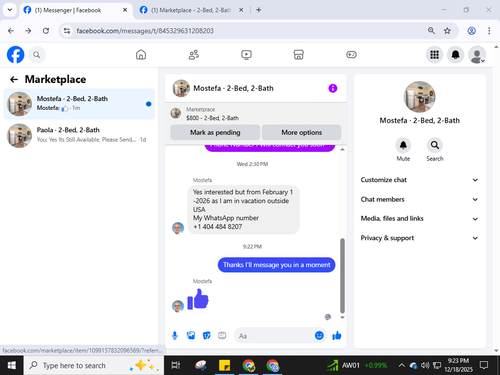500x375 pixels.
Task: Click the Mark as pending button
Action: [x=215, y=132]
